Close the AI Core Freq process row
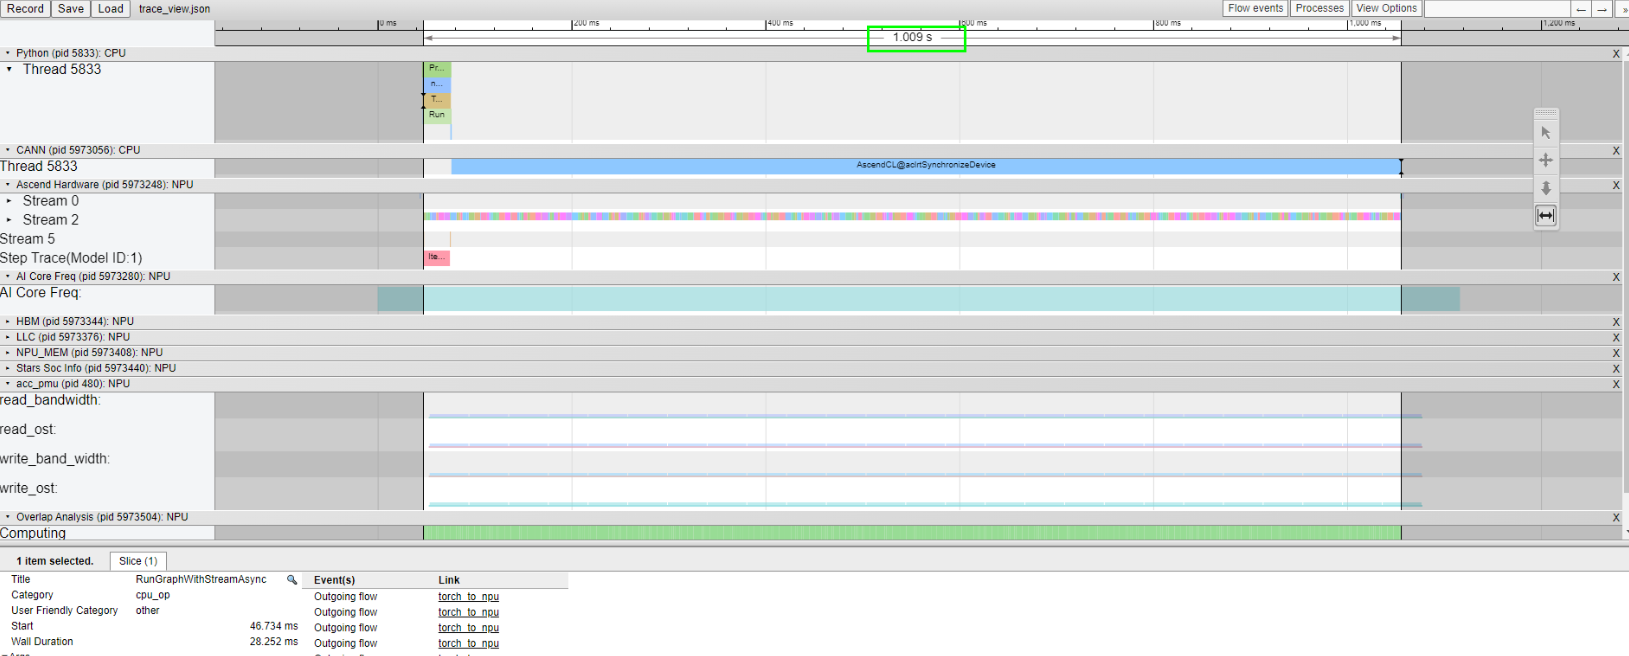 point(1616,277)
